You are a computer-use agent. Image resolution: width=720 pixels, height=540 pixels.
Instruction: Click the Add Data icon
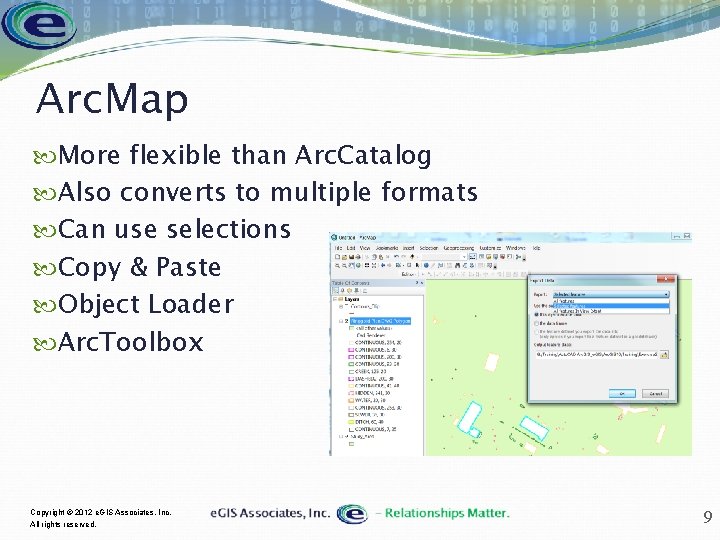(x=412, y=257)
